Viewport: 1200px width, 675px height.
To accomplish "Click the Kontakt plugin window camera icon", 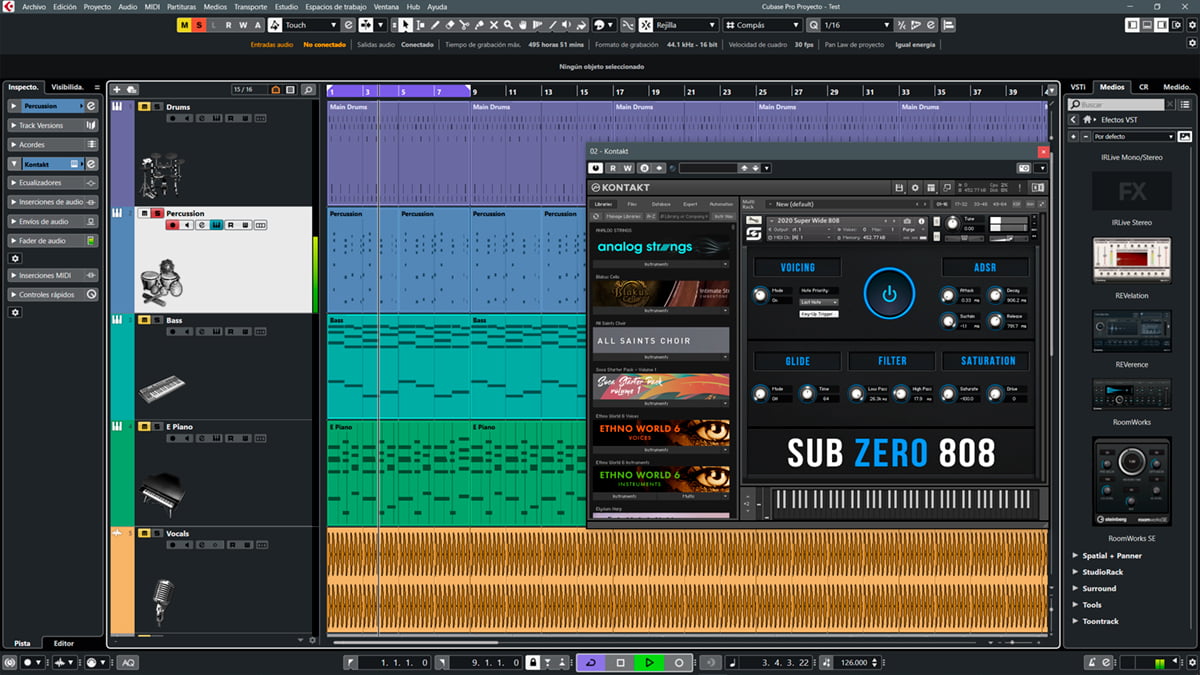I will coord(1024,168).
